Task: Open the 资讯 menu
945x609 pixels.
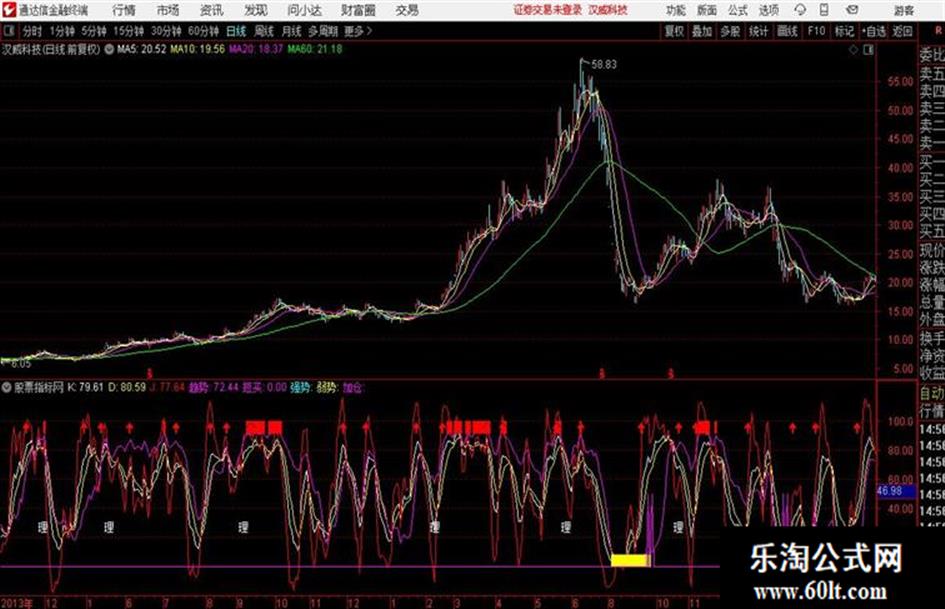Action: coord(212,10)
